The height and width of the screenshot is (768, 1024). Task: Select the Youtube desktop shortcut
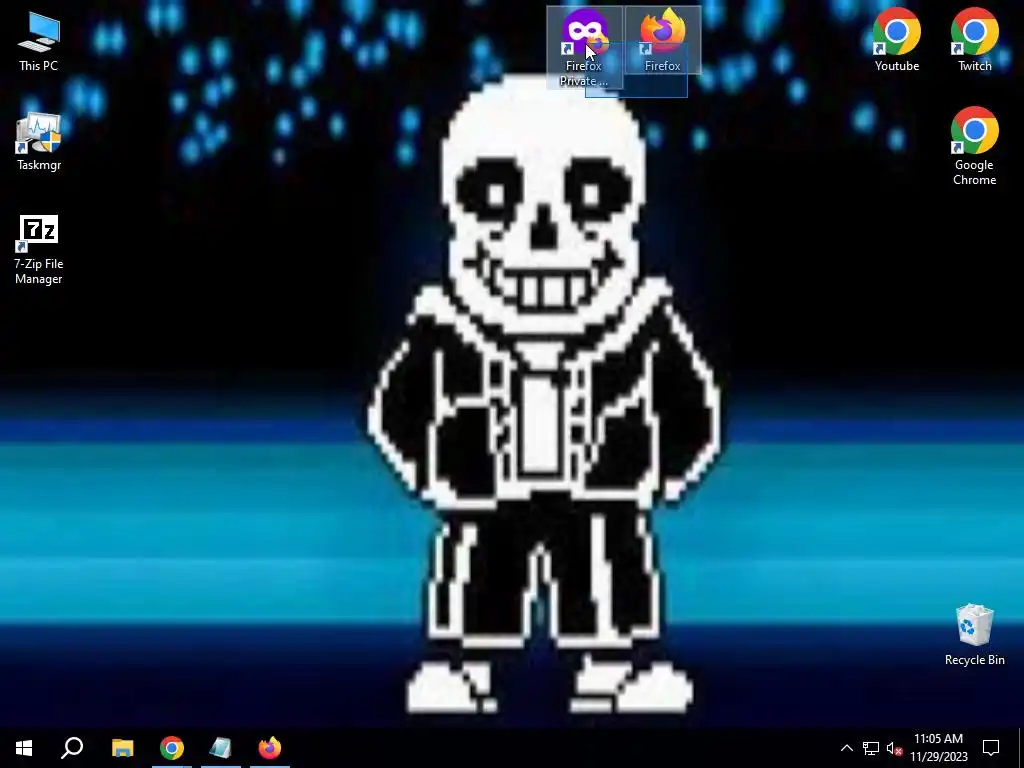click(897, 40)
